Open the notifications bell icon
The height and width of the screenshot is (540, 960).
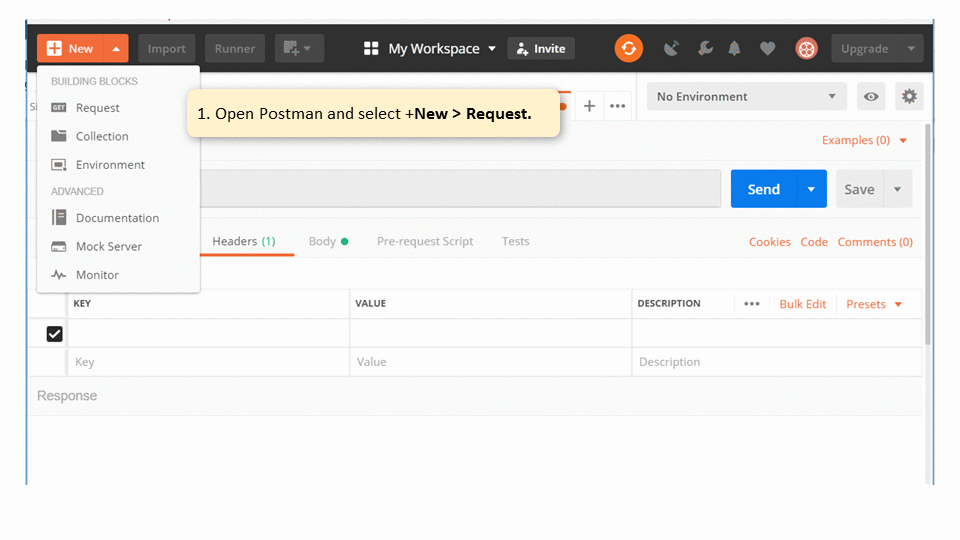(734, 48)
